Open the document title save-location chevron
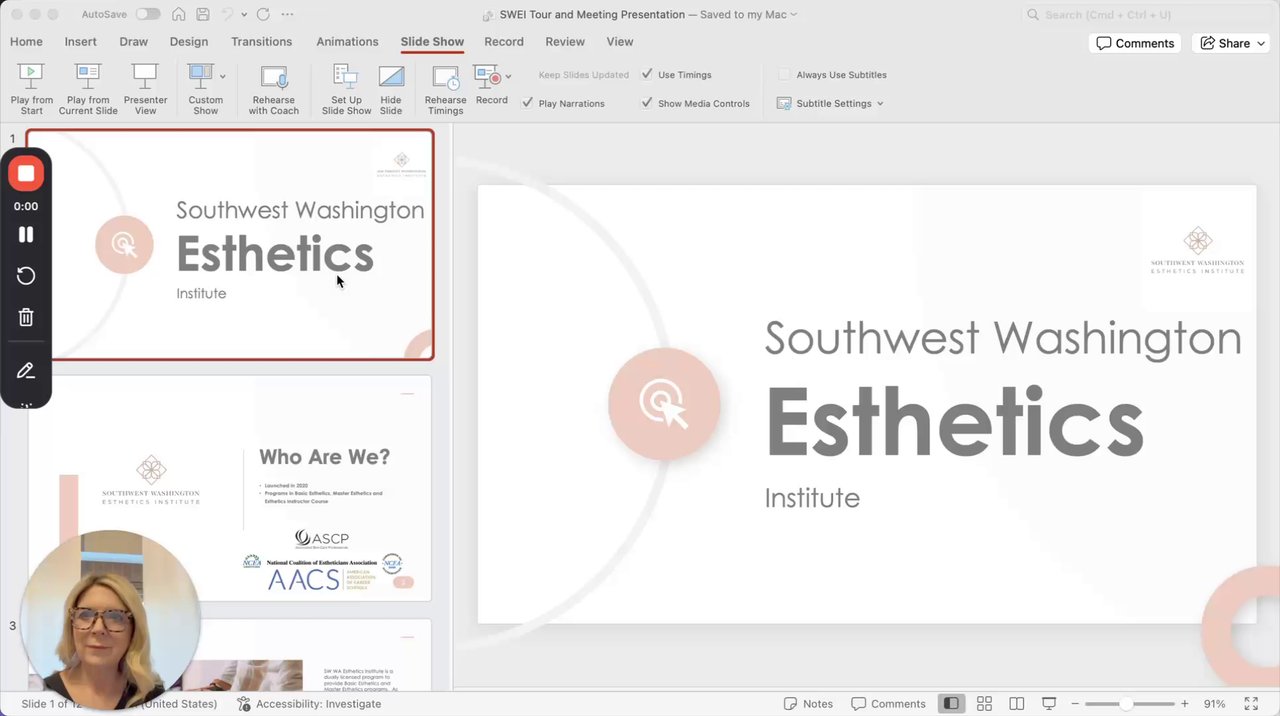 click(794, 14)
